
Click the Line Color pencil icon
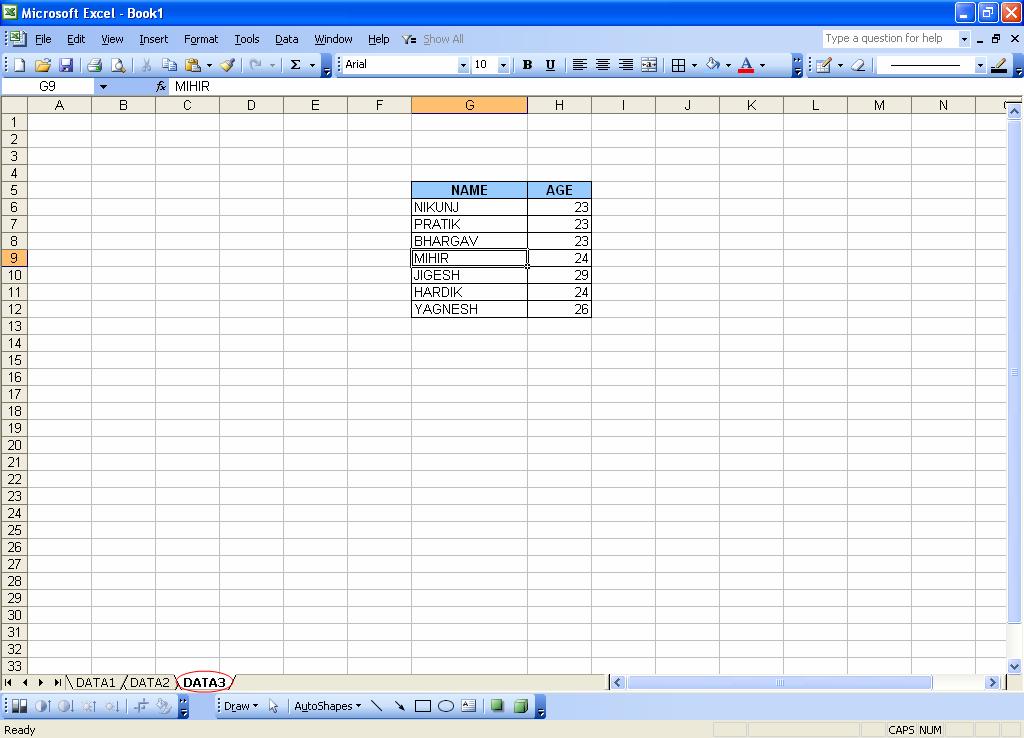click(x=999, y=65)
